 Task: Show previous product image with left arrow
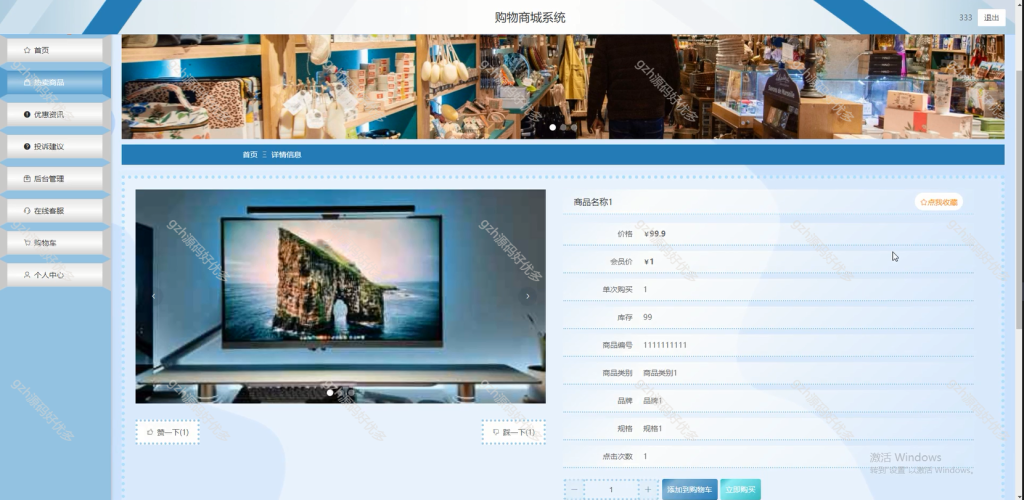click(x=153, y=296)
